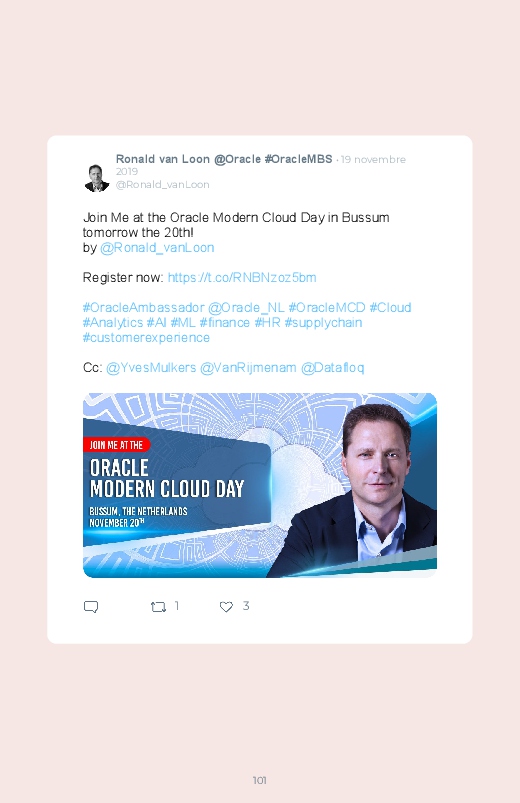Click the #finance hashtag
This screenshot has width=520, height=803.
[224, 323]
